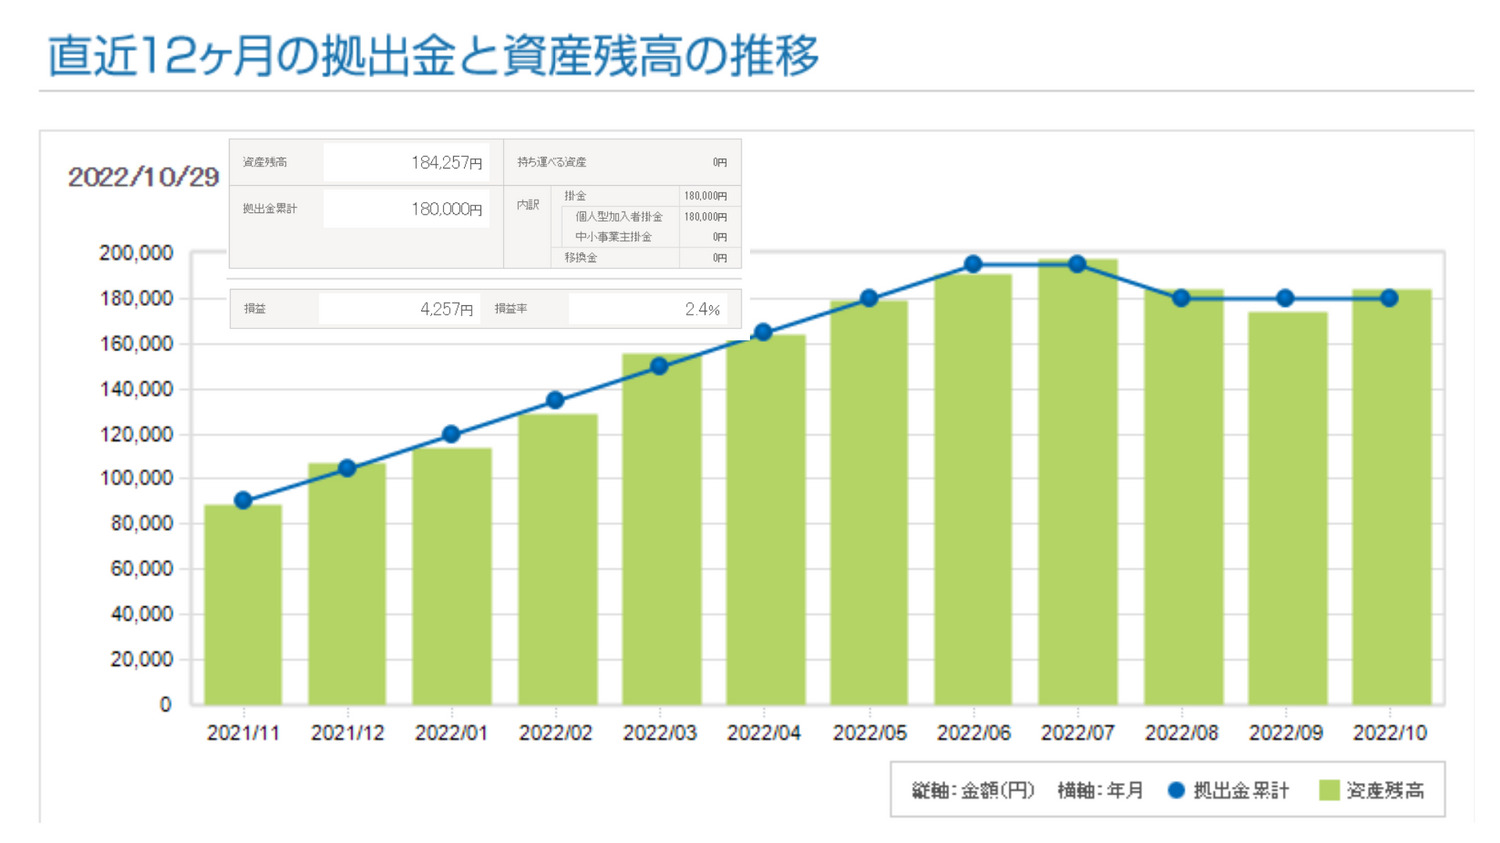Viewport: 1500px width, 843px height.
Task: Select the 2021/11 green asset balance bar
Action: pyautogui.click(x=243, y=605)
